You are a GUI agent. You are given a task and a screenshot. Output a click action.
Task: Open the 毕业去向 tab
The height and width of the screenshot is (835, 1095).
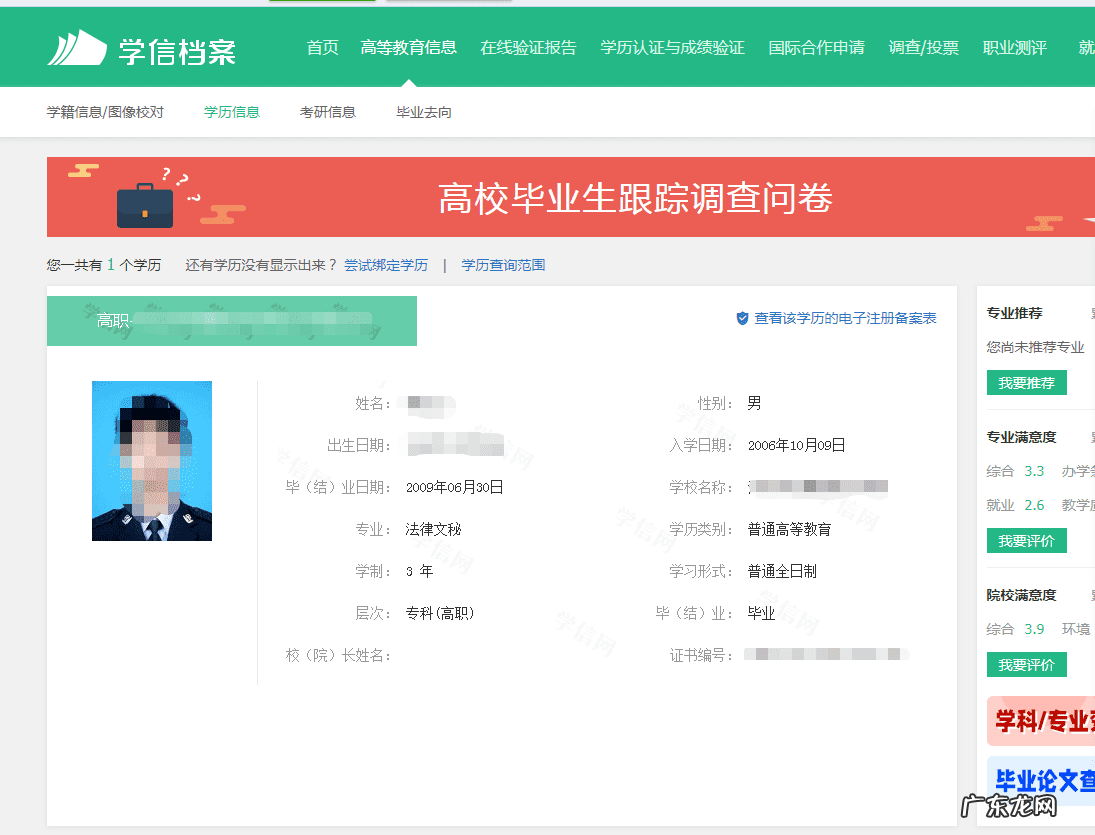tap(424, 112)
